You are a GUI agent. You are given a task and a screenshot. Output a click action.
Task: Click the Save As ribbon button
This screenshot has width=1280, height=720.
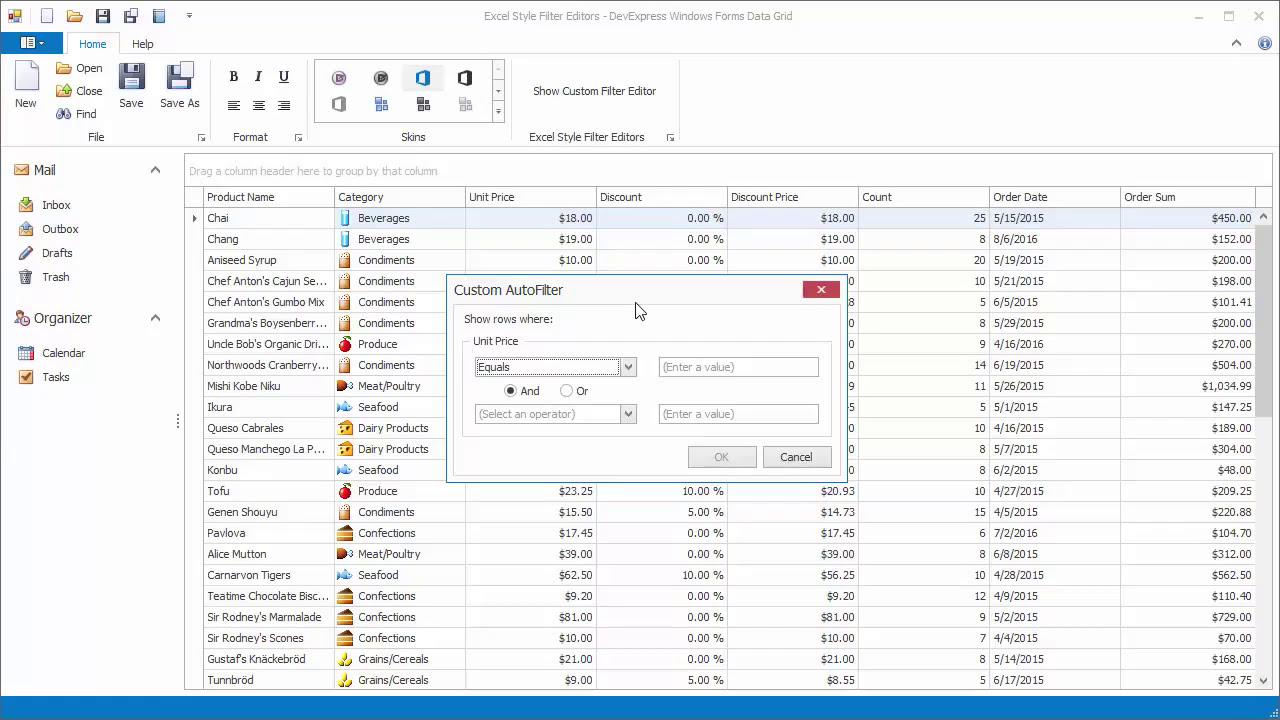[180, 85]
